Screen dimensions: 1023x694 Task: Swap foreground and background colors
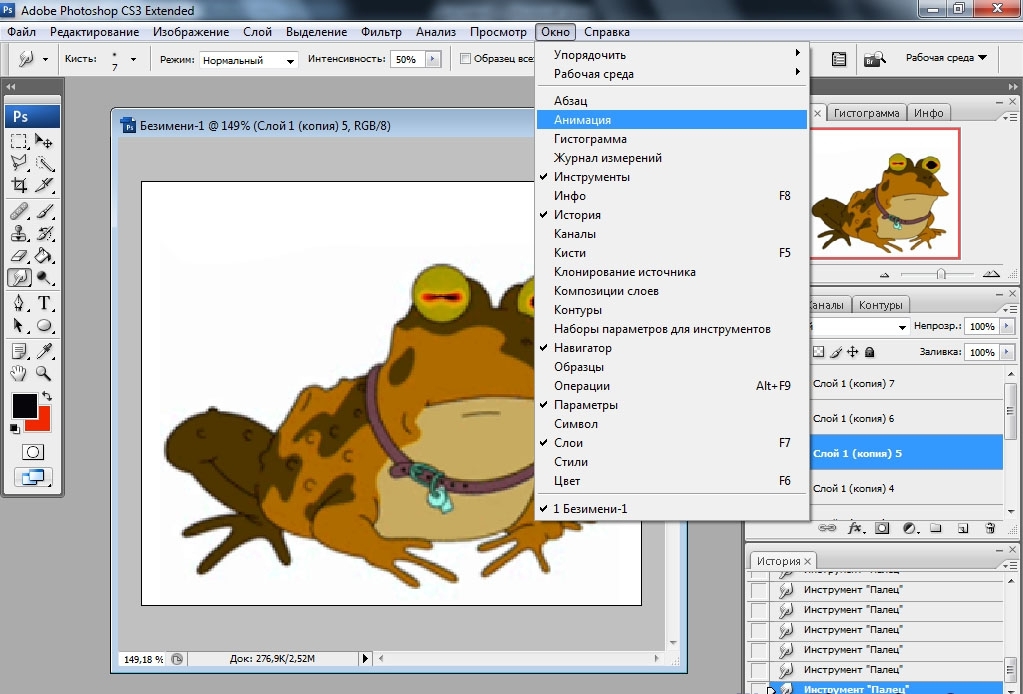(x=46, y=396)
